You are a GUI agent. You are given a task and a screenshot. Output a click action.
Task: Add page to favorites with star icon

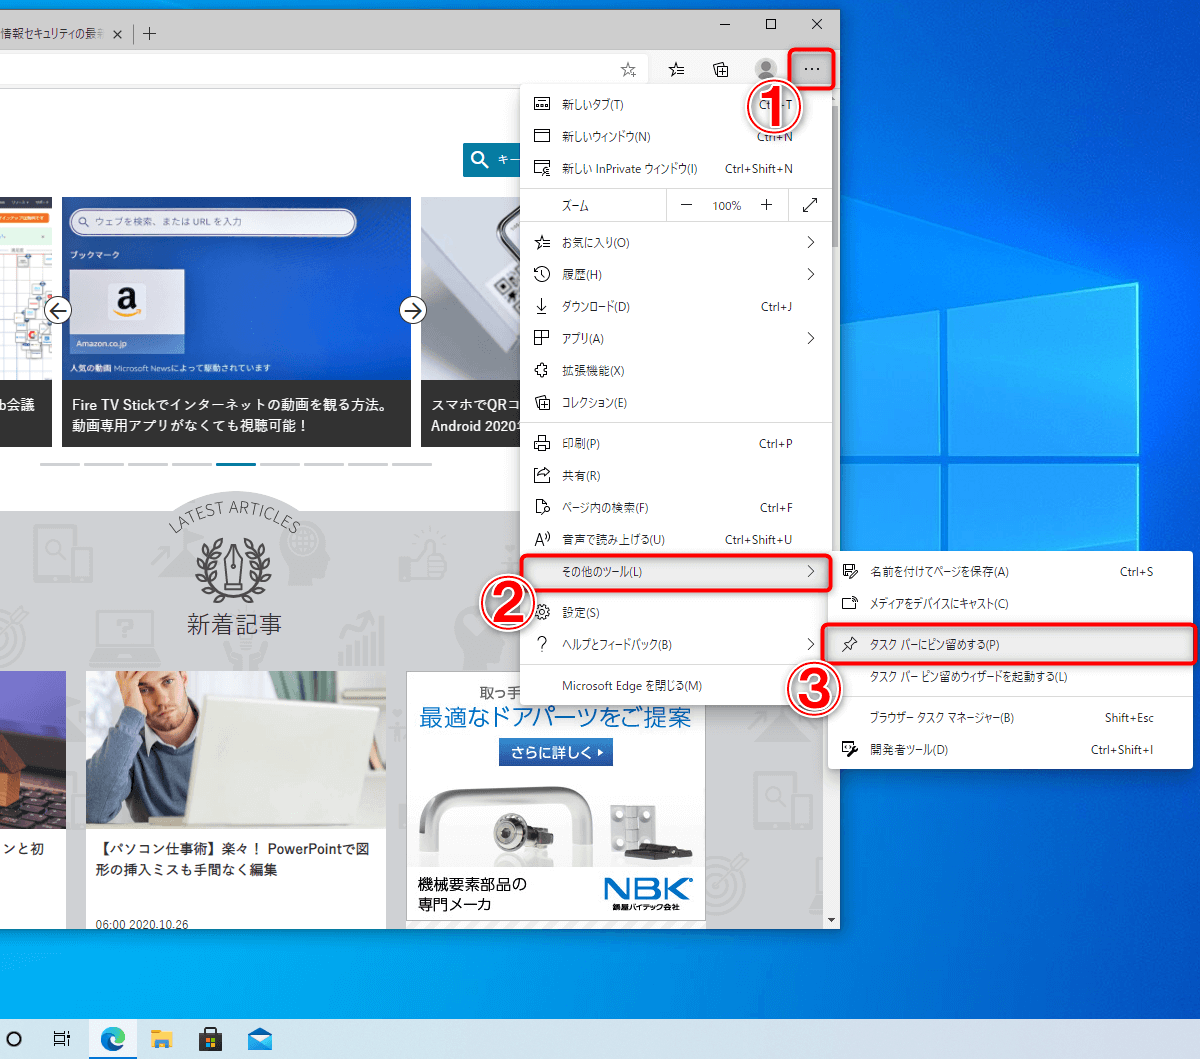point(628,69)
